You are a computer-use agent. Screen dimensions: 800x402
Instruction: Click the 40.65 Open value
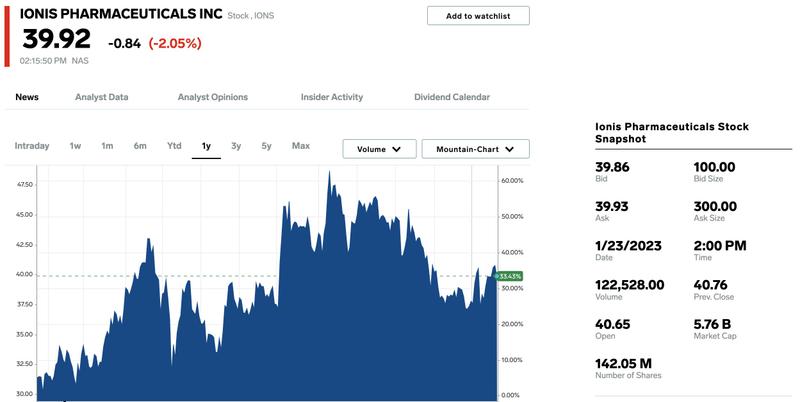point(613,324)
